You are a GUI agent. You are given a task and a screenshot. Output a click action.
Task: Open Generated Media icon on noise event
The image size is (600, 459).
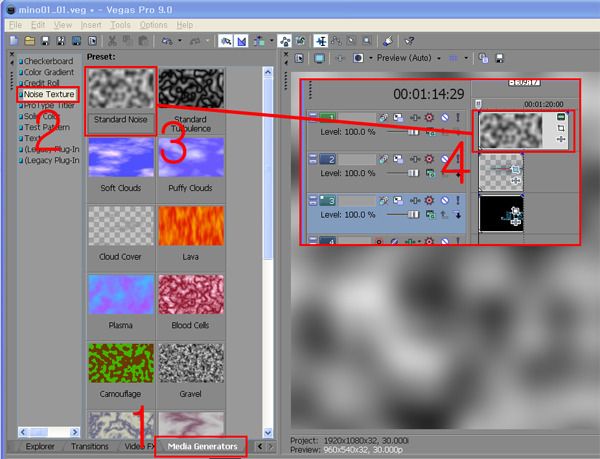point(561,117)
